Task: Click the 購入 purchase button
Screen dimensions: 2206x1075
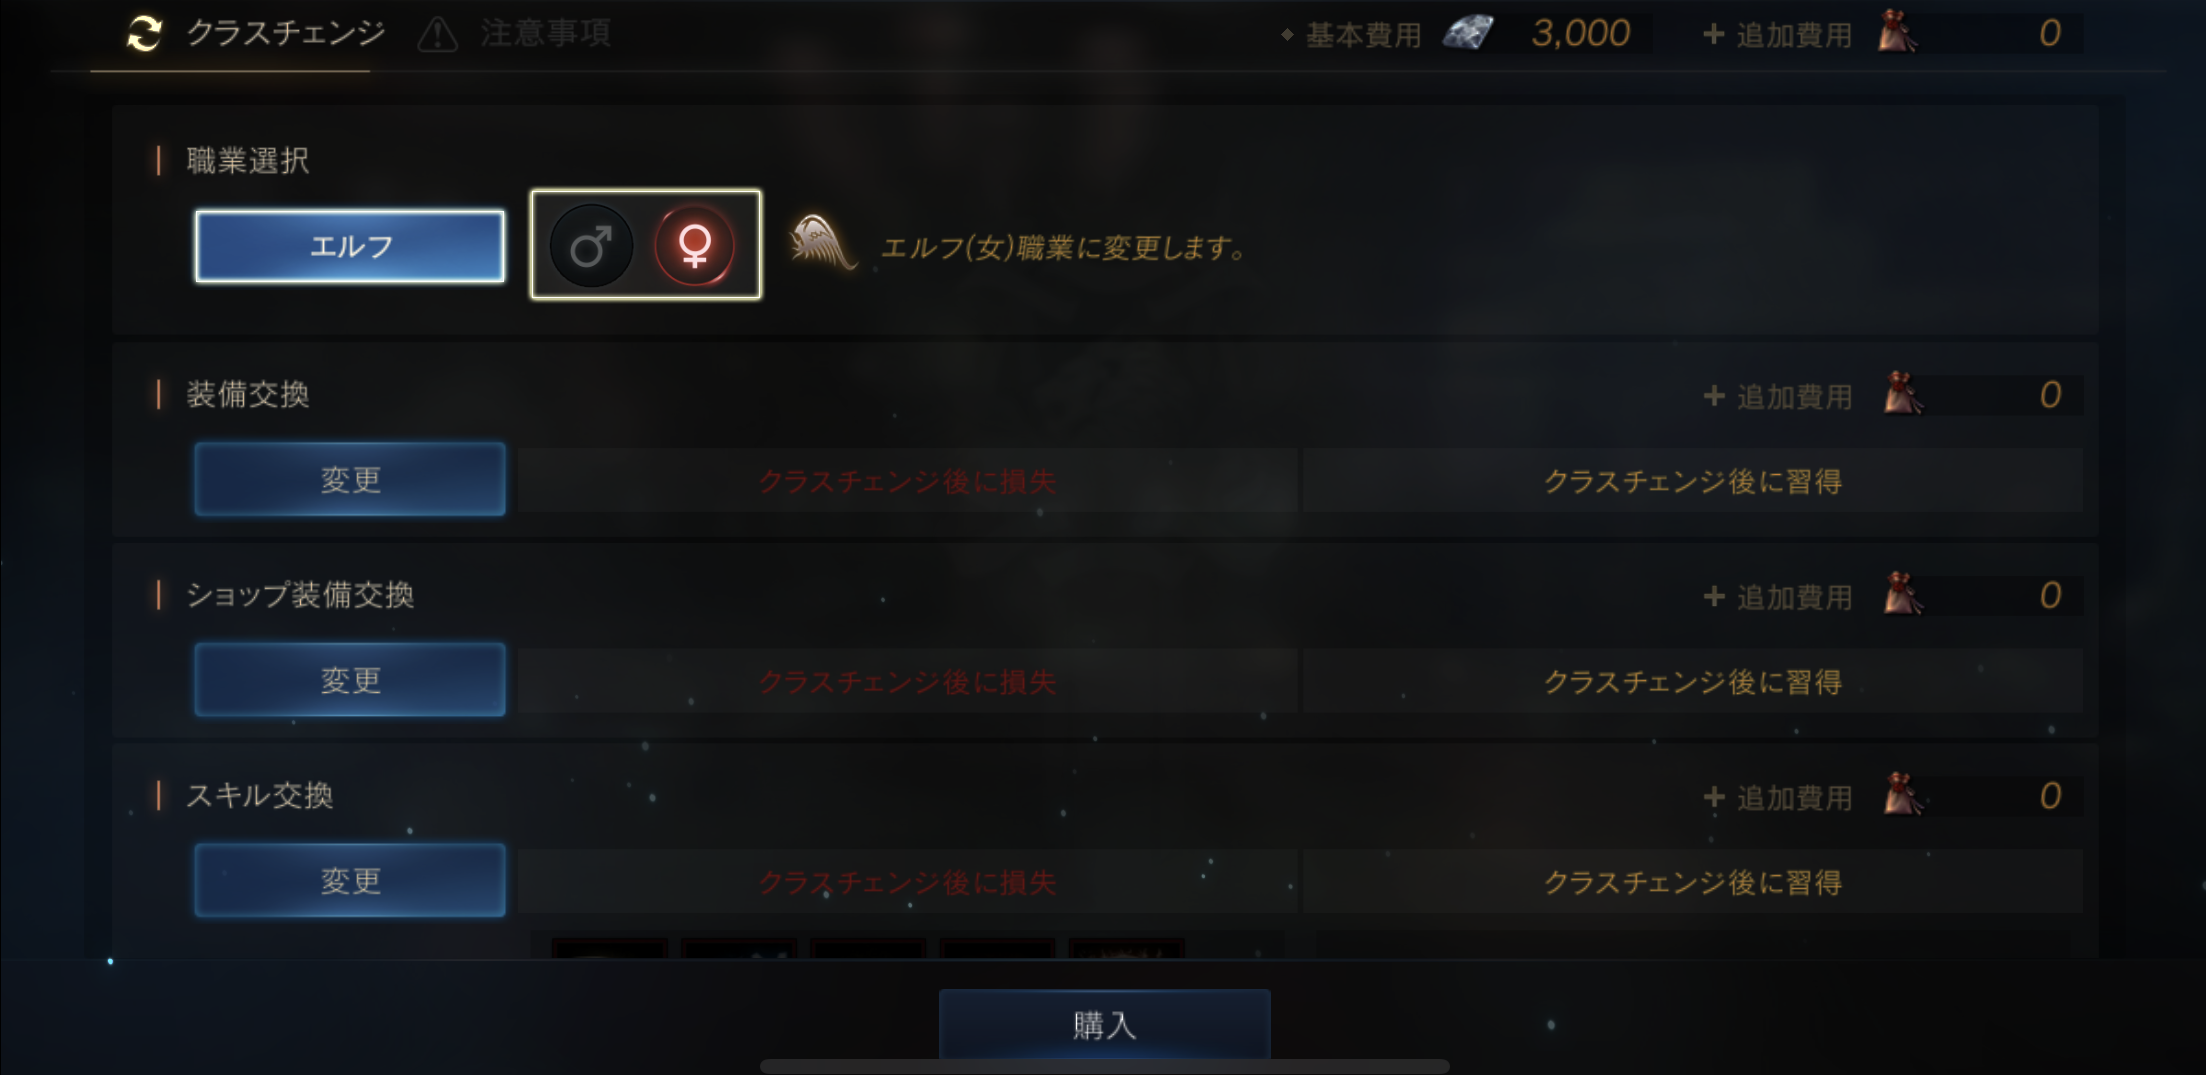Action: (x=1104, y=1024)
